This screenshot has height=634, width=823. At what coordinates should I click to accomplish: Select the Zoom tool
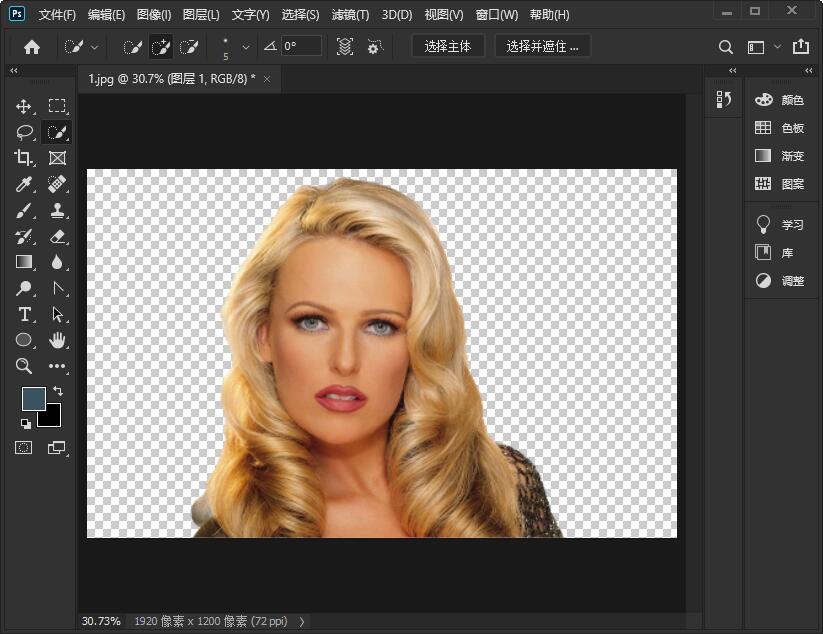[x=23, y=365]
